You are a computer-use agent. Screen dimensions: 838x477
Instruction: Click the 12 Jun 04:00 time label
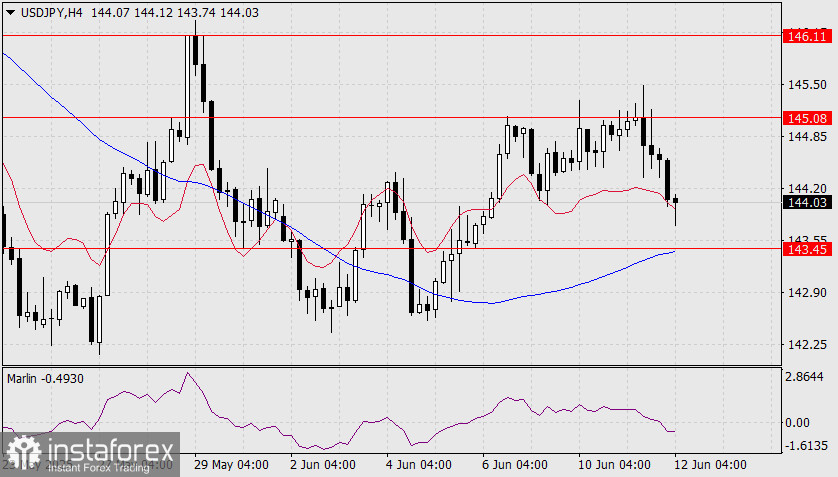[x=710, y=465]
